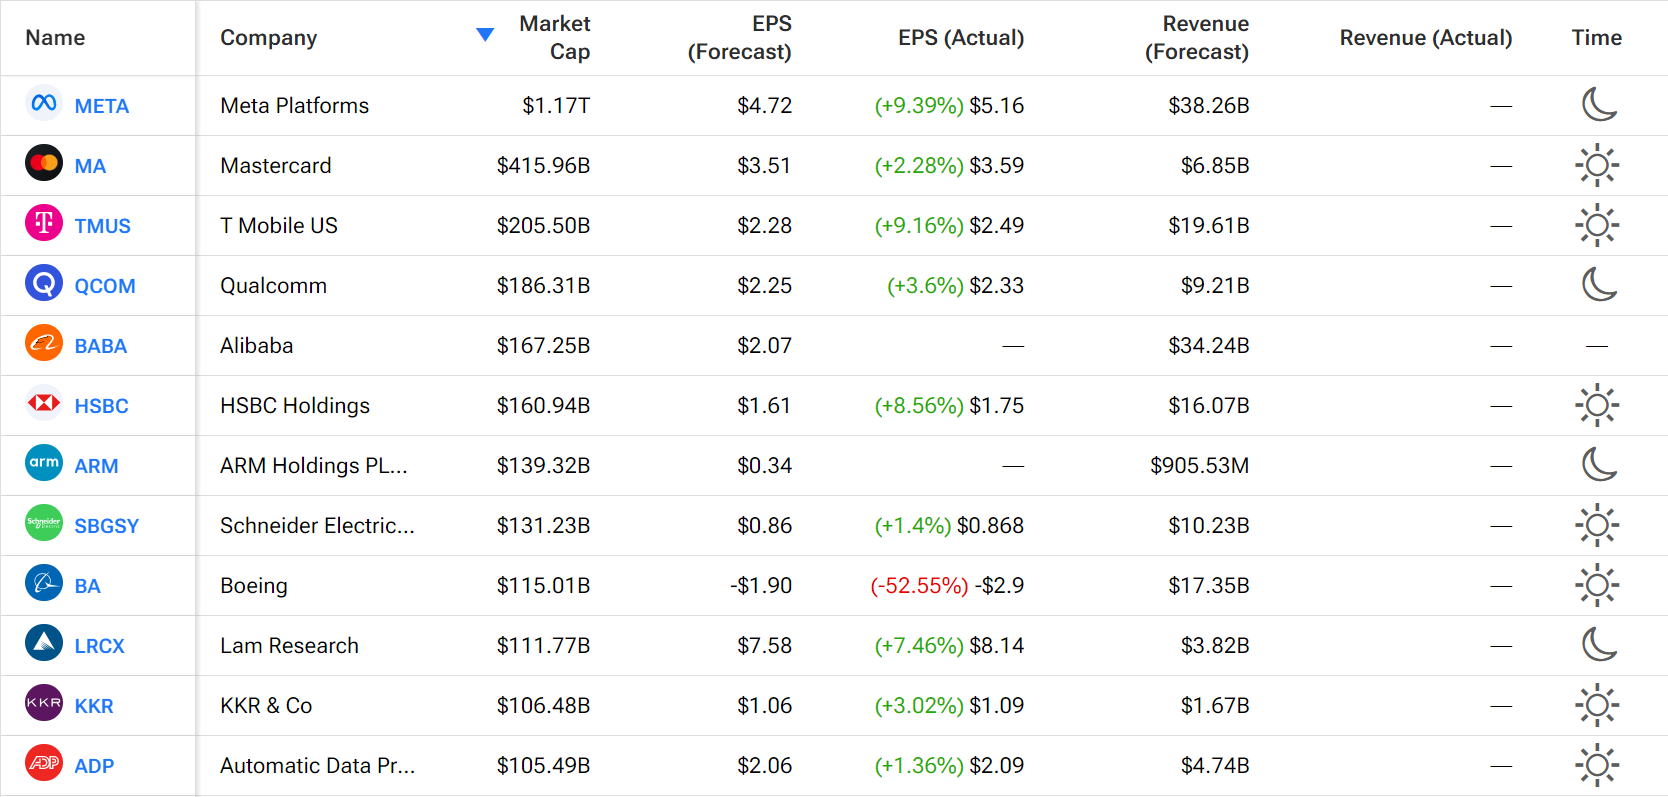Viewport: 1668px width, 797px height.
Task: Click the EPS actual '(+9.39%) $5.16'
Action: click(x=949, y=106)
